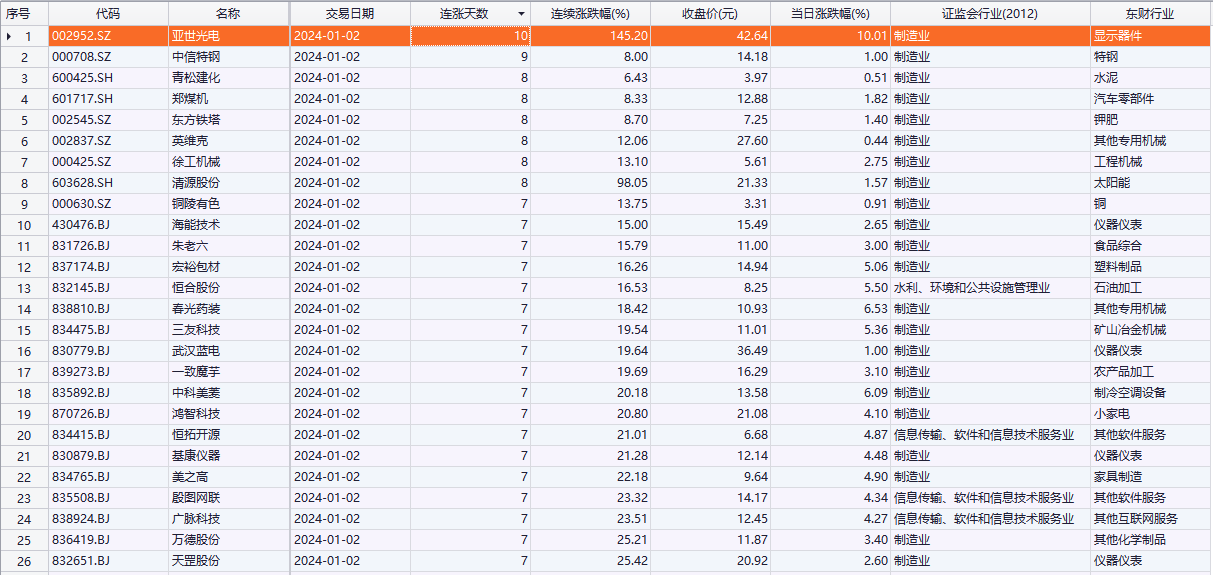Click the 序号 column header

18,14
